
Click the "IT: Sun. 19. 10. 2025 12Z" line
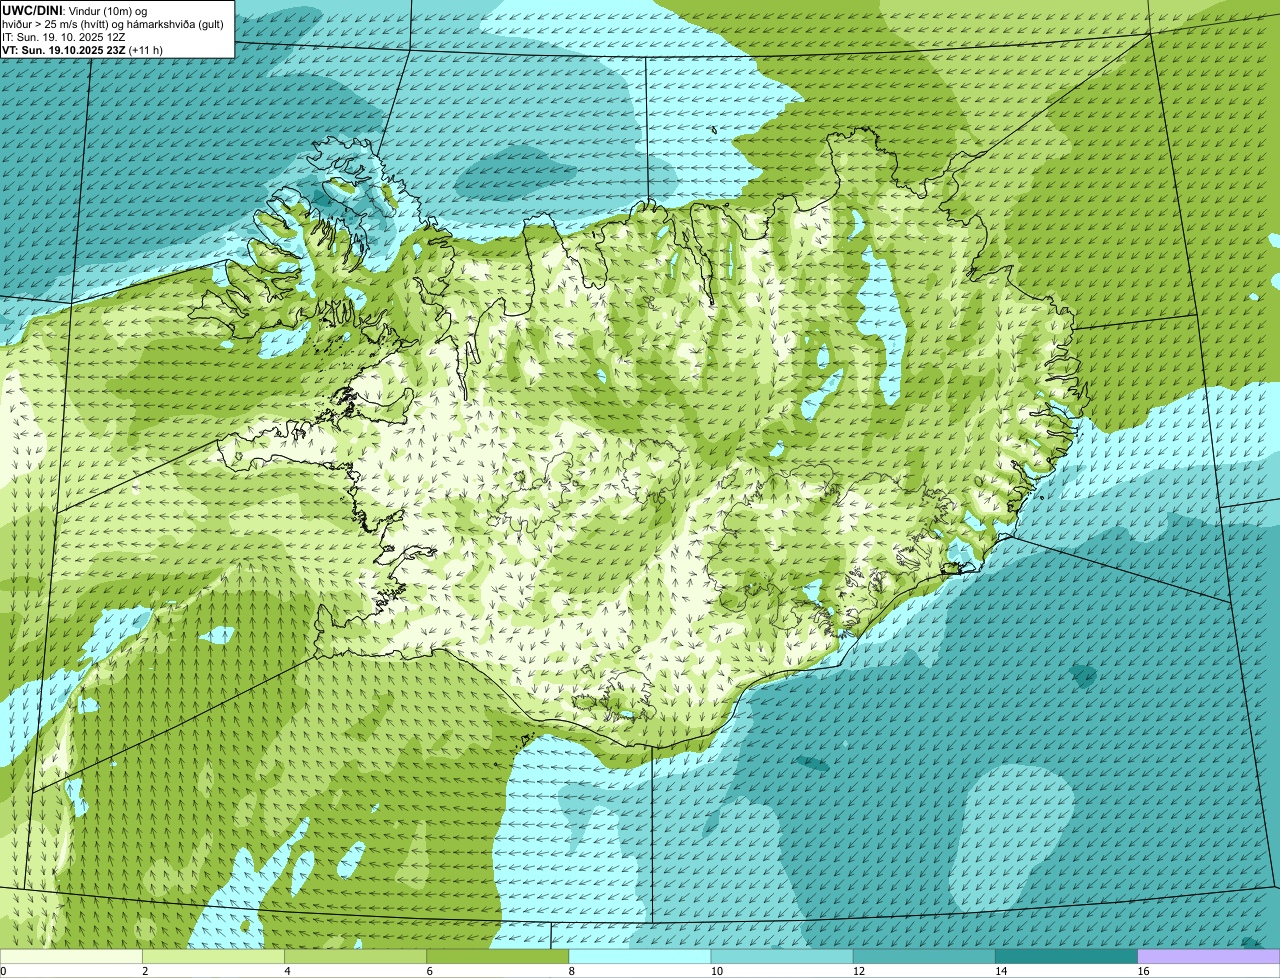64,36
